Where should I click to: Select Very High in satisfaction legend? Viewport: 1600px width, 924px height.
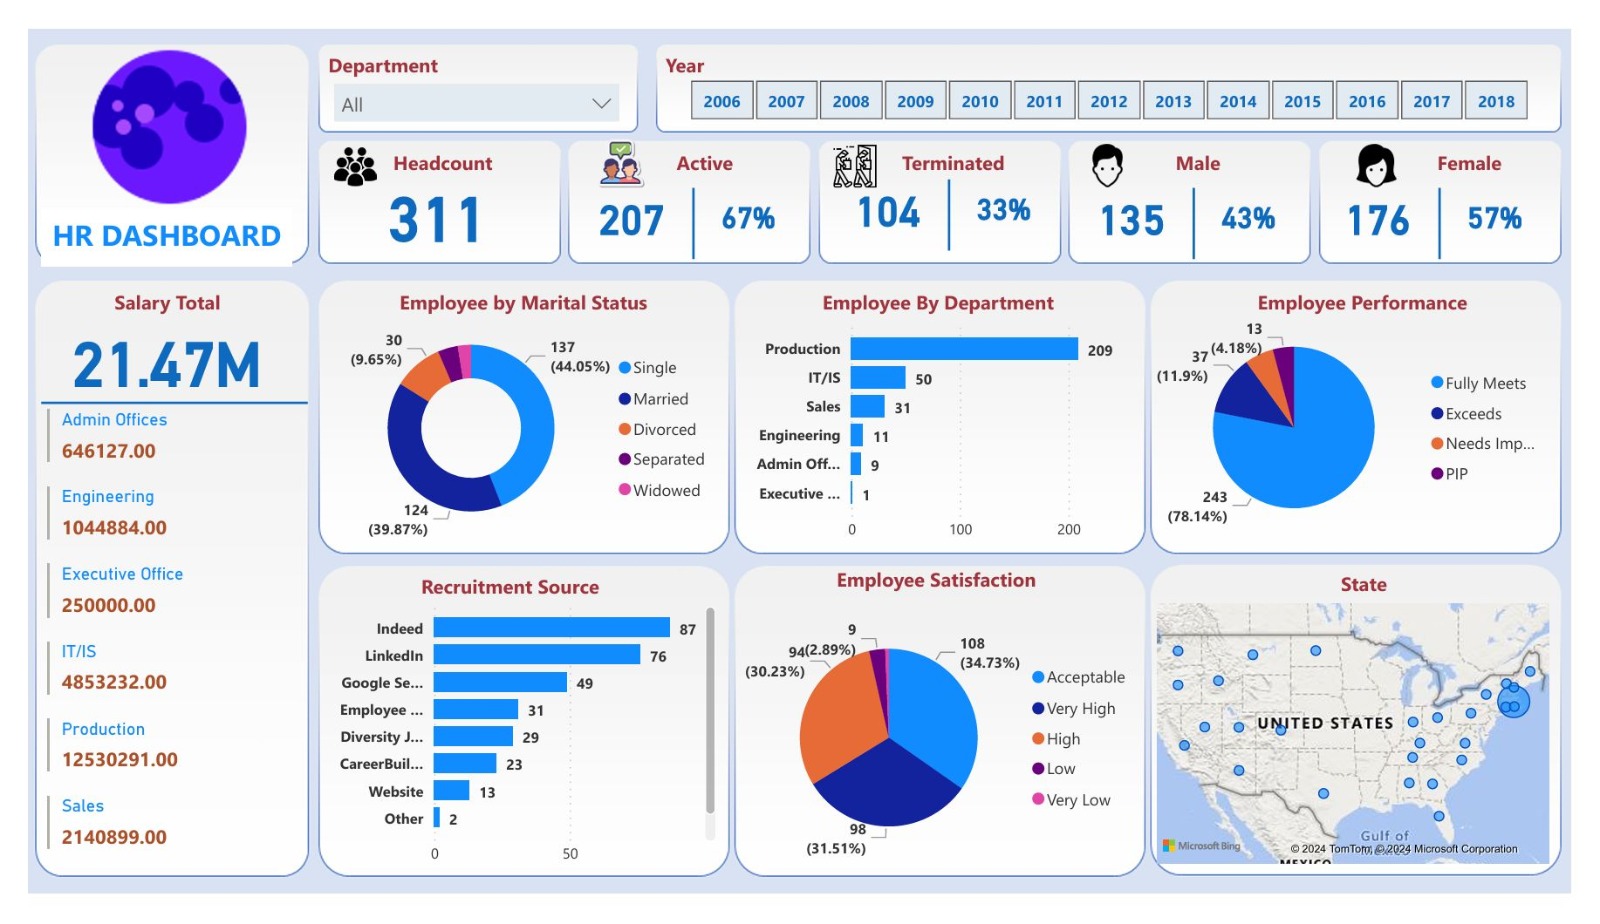tap(1080, 708)
